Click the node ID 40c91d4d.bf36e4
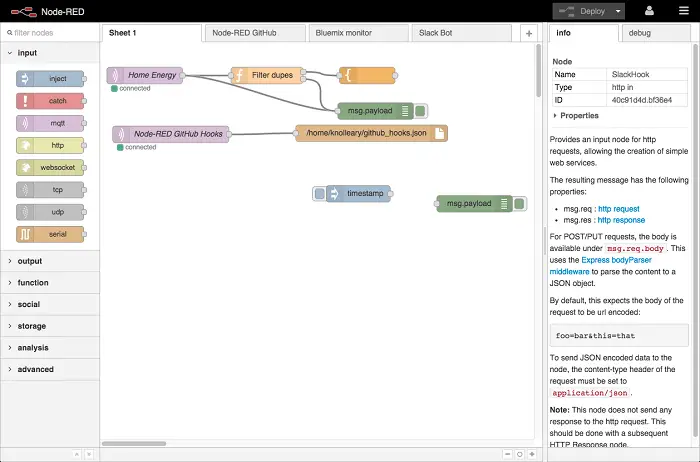This screenshot has height=462, width=700. 642,100
